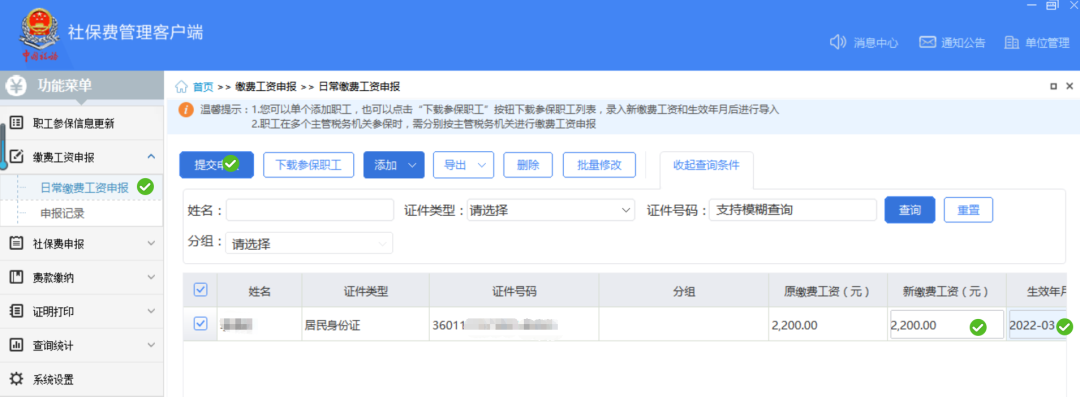Click the 费款缴纳 icon in sidebar

(17, 277)
